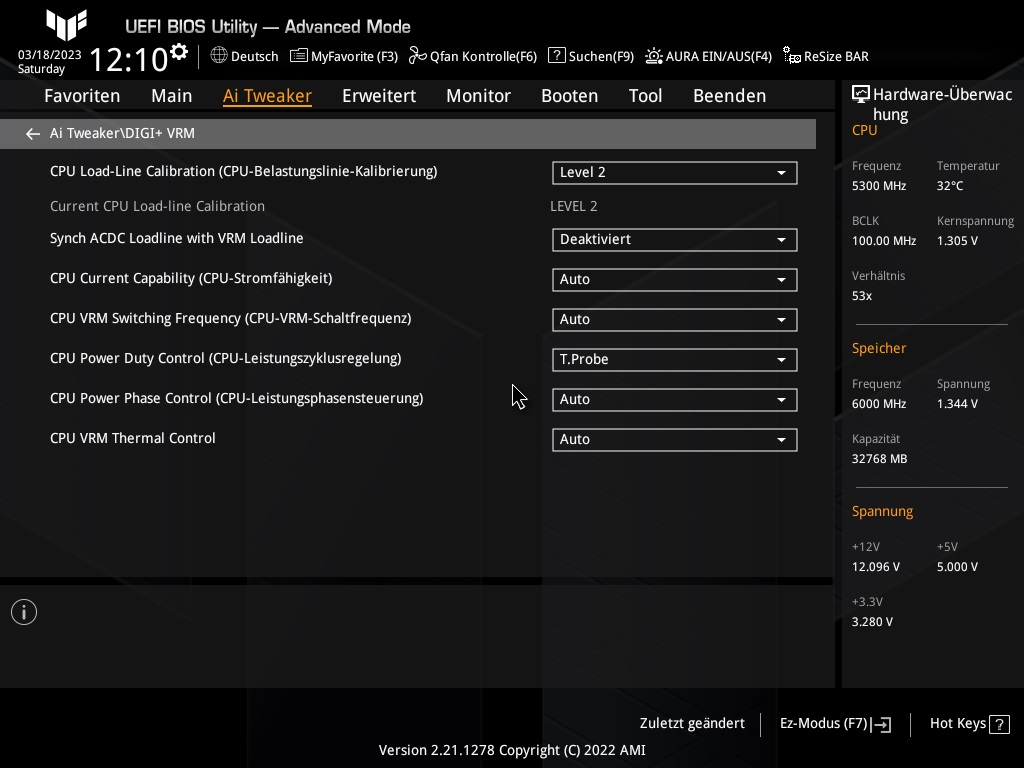Select the Ai Tweaker tab
Screen dimensions: 1024x768
tap(267, 96)
